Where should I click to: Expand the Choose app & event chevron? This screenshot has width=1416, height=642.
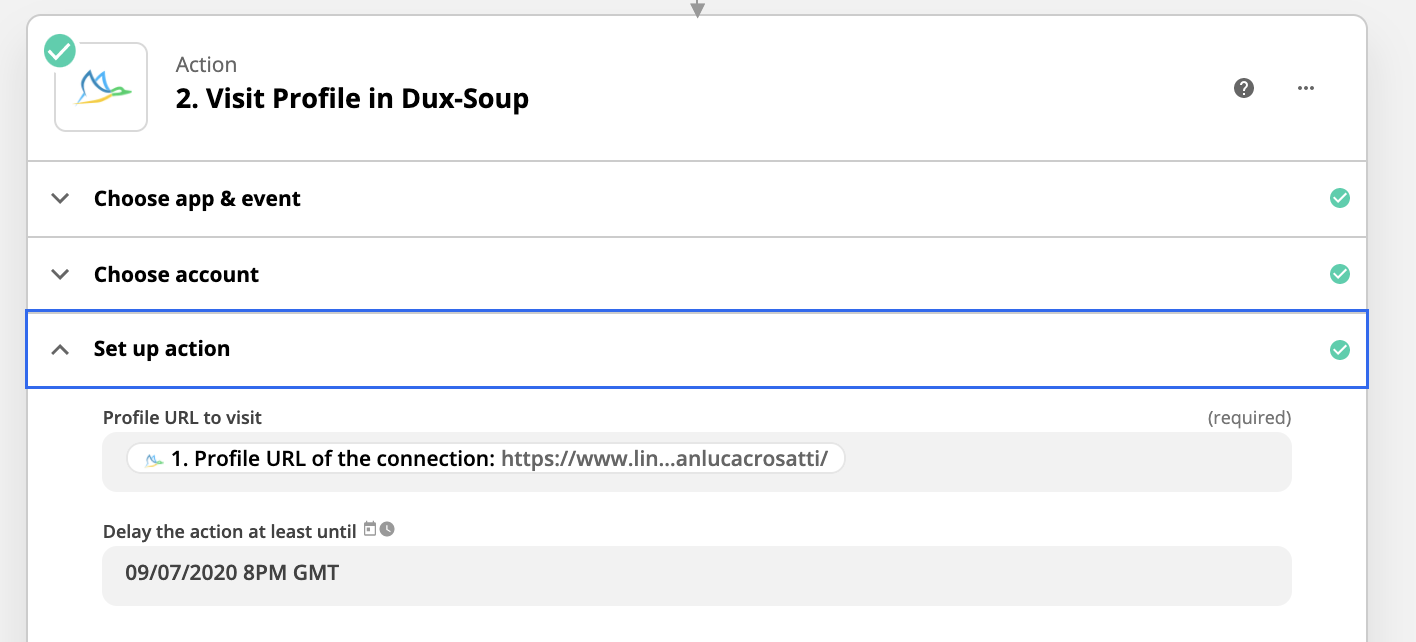(x=60, y=198)
